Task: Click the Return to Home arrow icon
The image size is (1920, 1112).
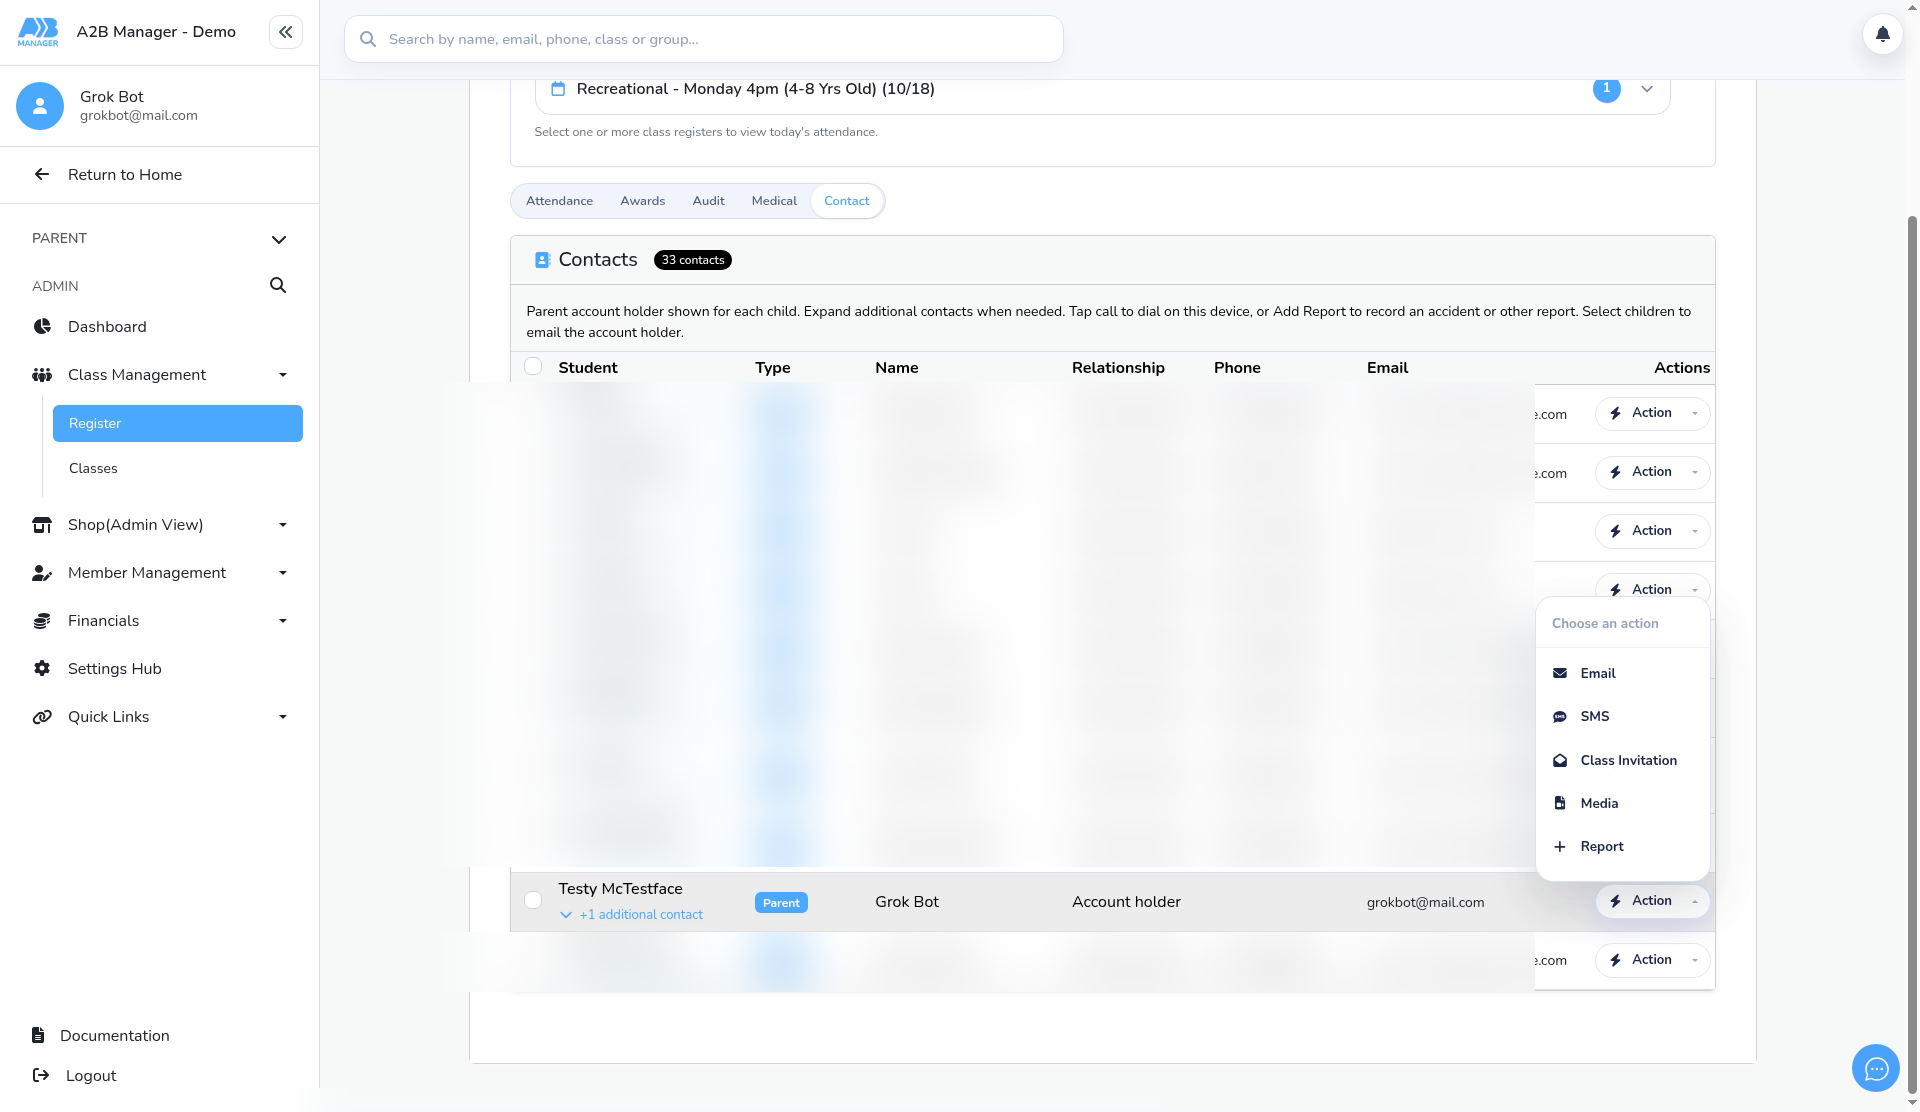Action: (x=41, y=174)
